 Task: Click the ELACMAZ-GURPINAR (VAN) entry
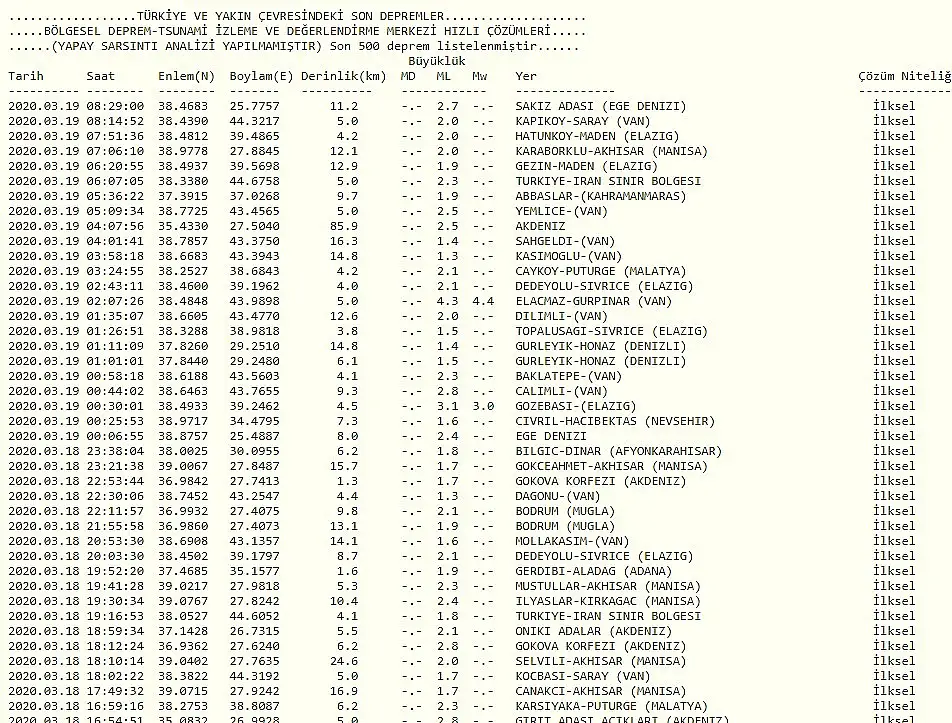tap(593, 301)
